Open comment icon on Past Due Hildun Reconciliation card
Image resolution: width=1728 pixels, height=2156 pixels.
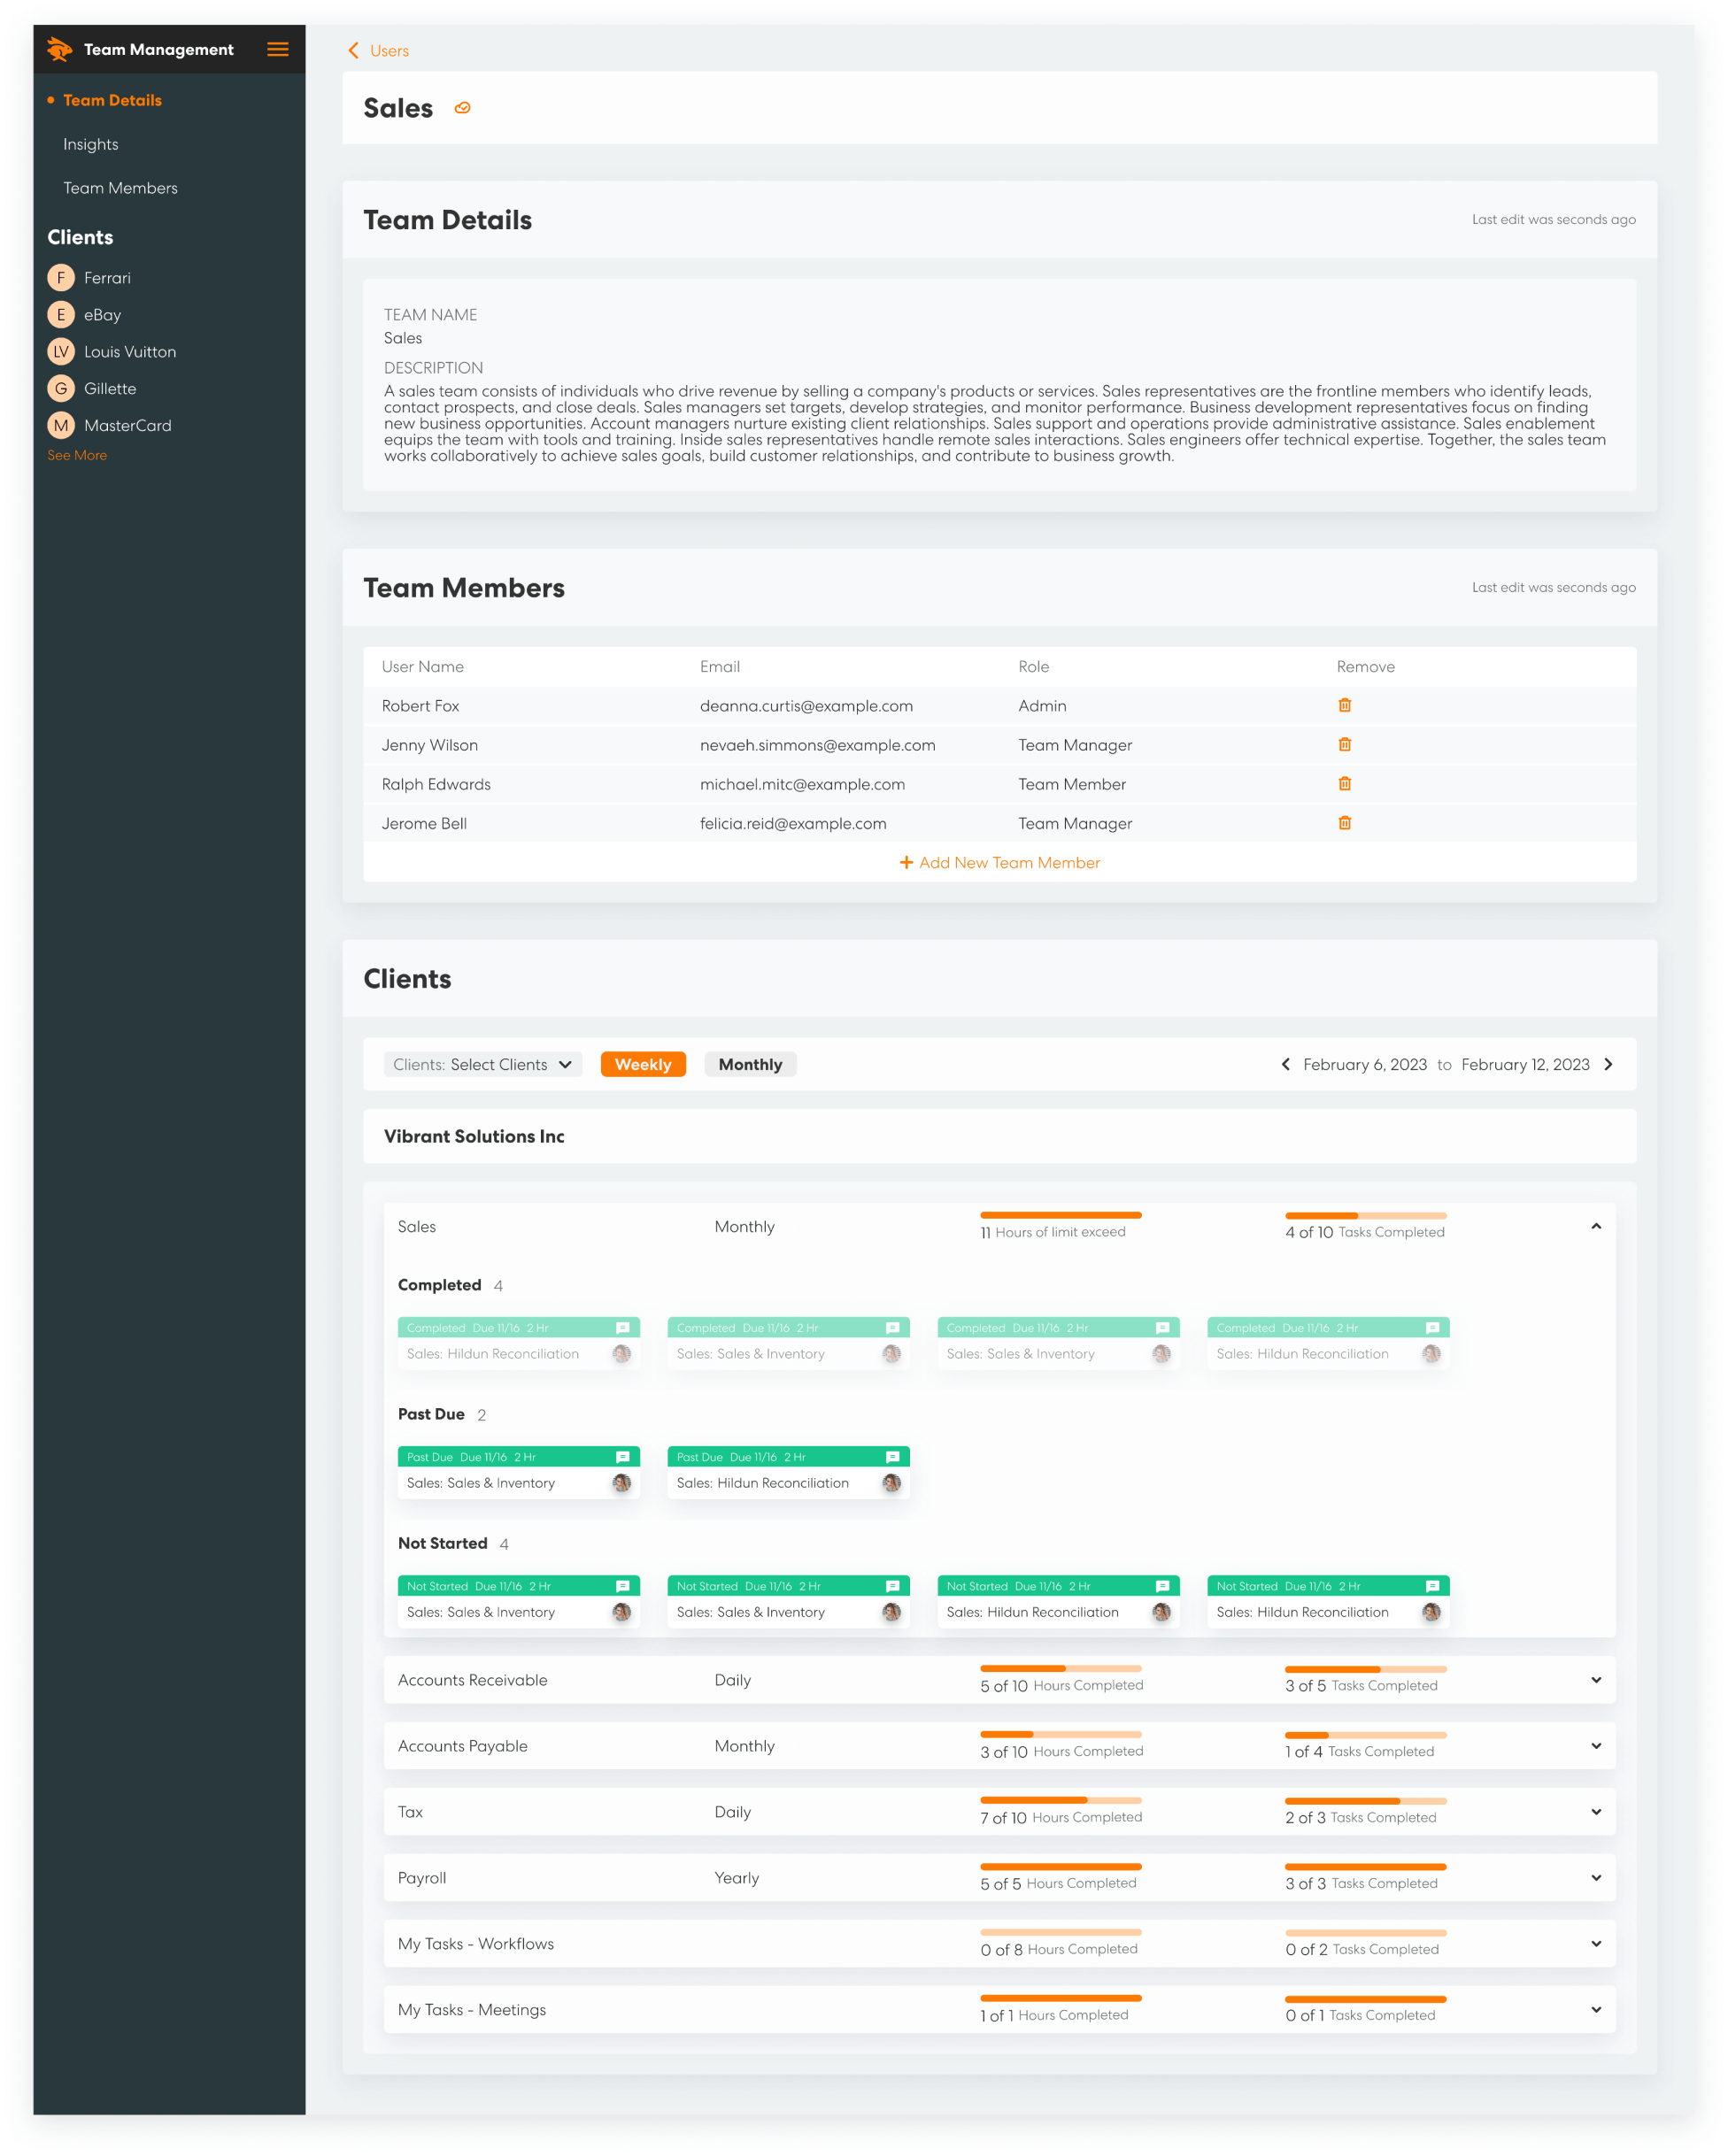[x=892, y=1457]
